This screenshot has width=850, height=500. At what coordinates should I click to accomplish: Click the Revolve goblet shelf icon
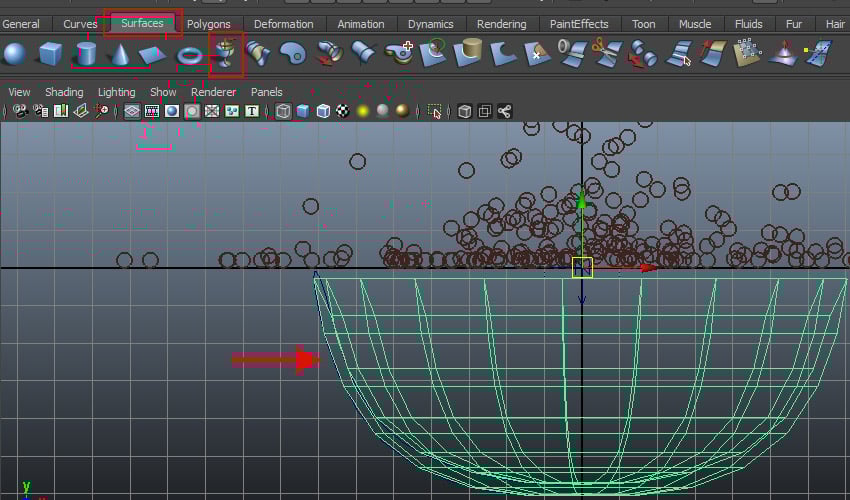click(227, 52)
